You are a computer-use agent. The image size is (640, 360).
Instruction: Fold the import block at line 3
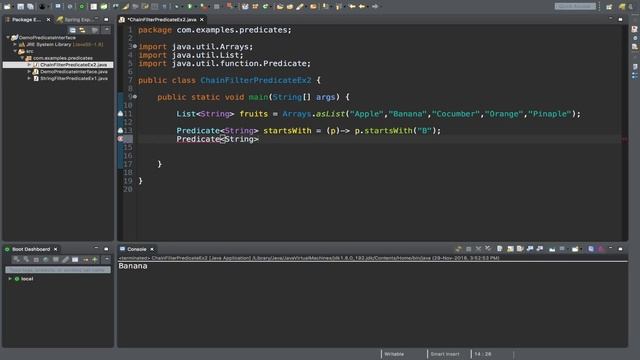[135, 47]
